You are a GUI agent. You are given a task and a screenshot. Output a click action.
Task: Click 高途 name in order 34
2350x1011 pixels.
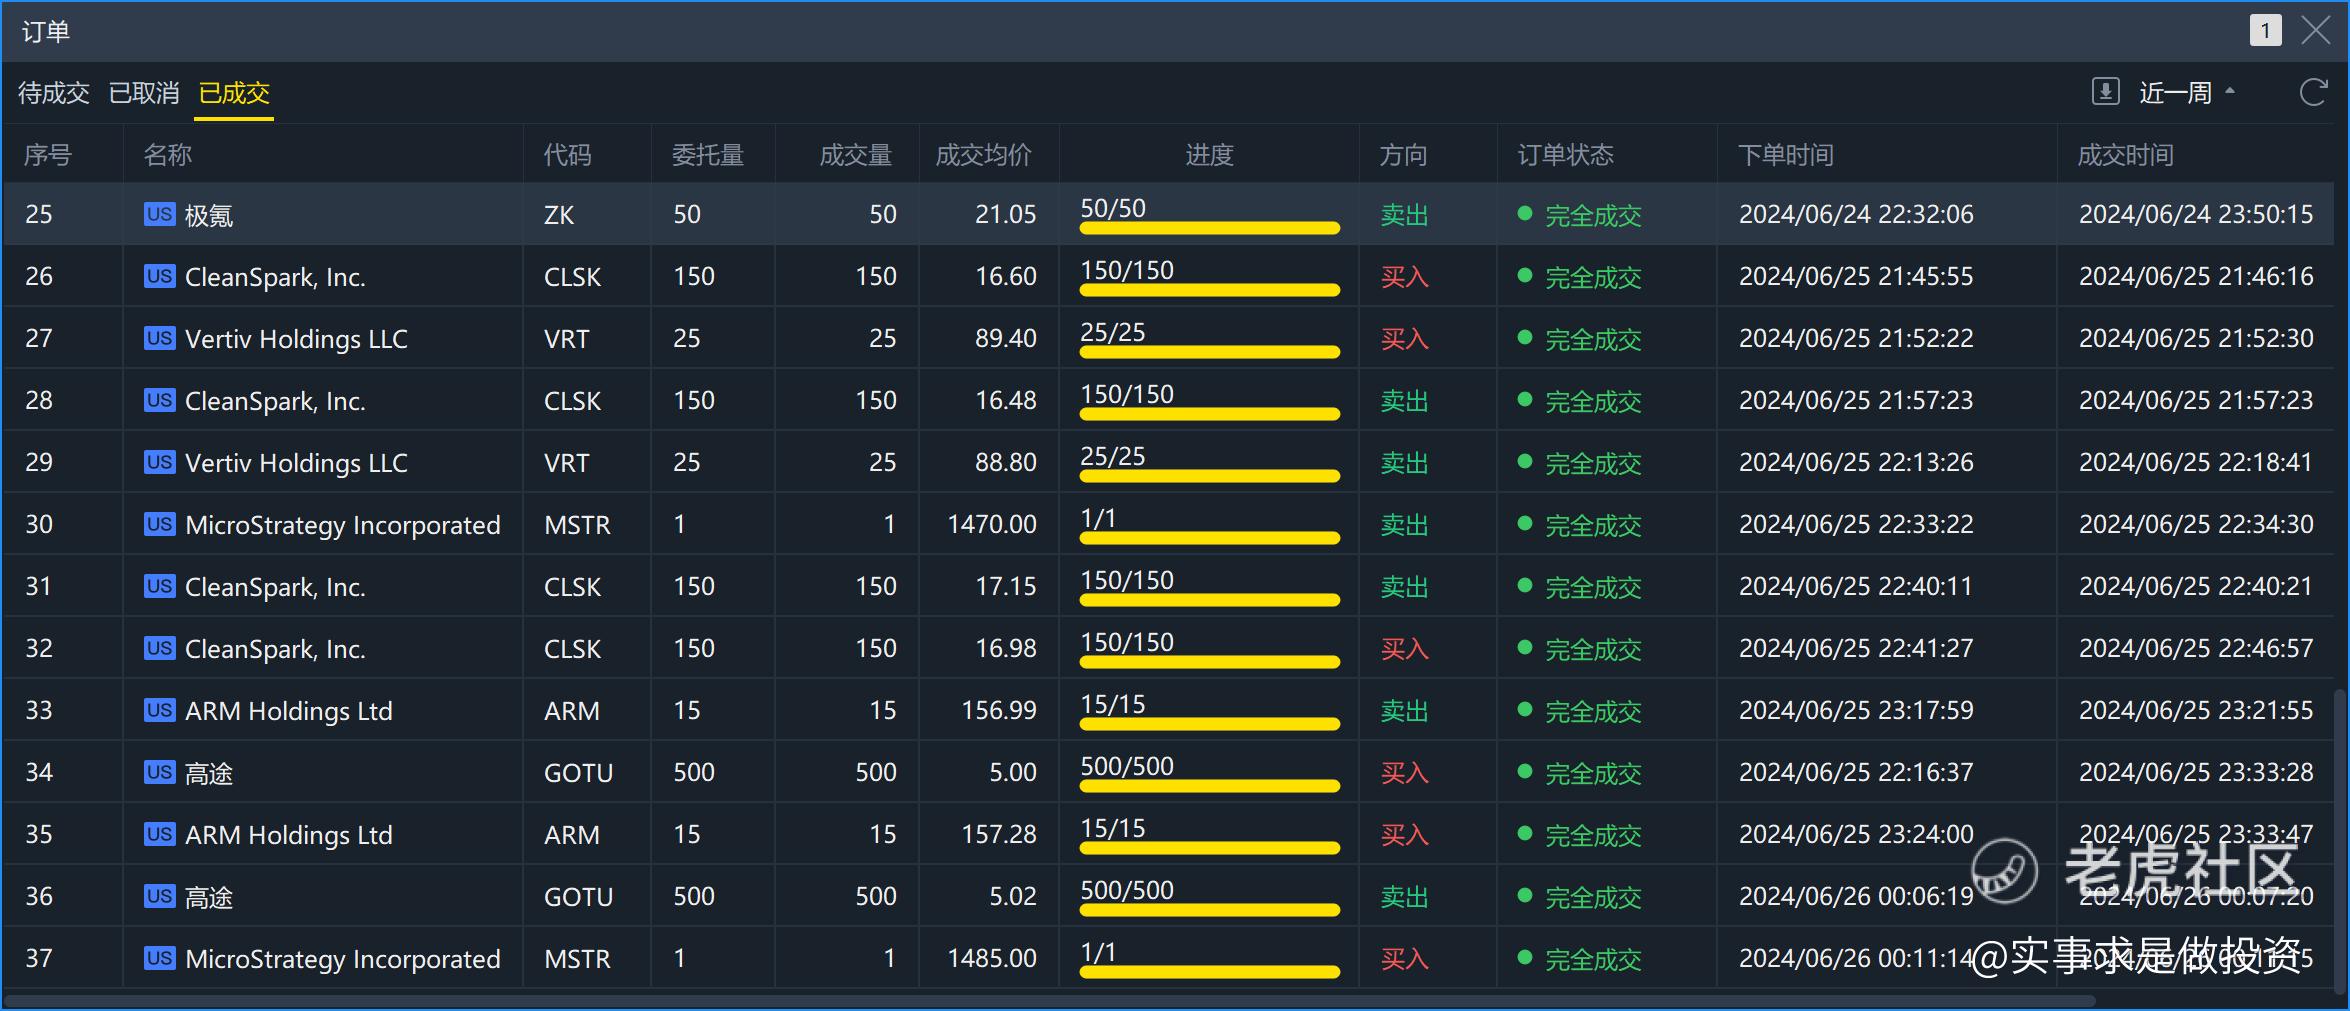pyautogui.click(x=209, y=773)
